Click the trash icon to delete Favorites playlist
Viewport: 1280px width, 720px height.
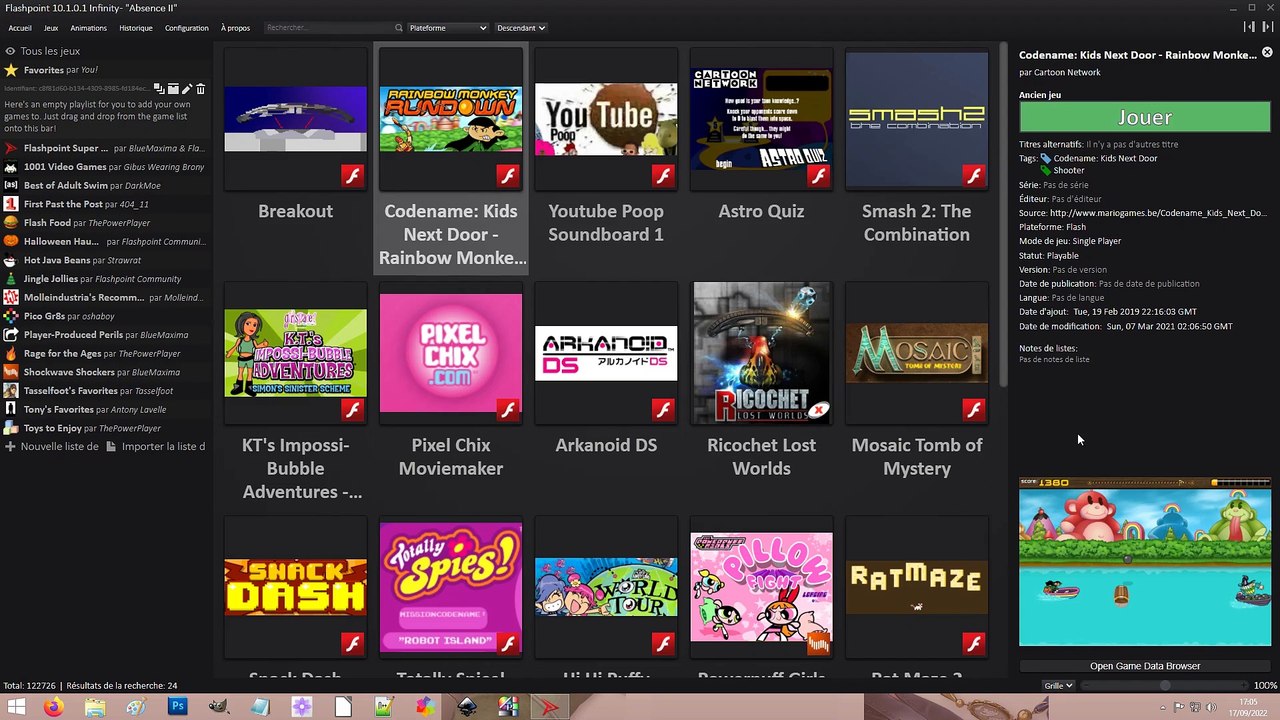click(200, 89)
